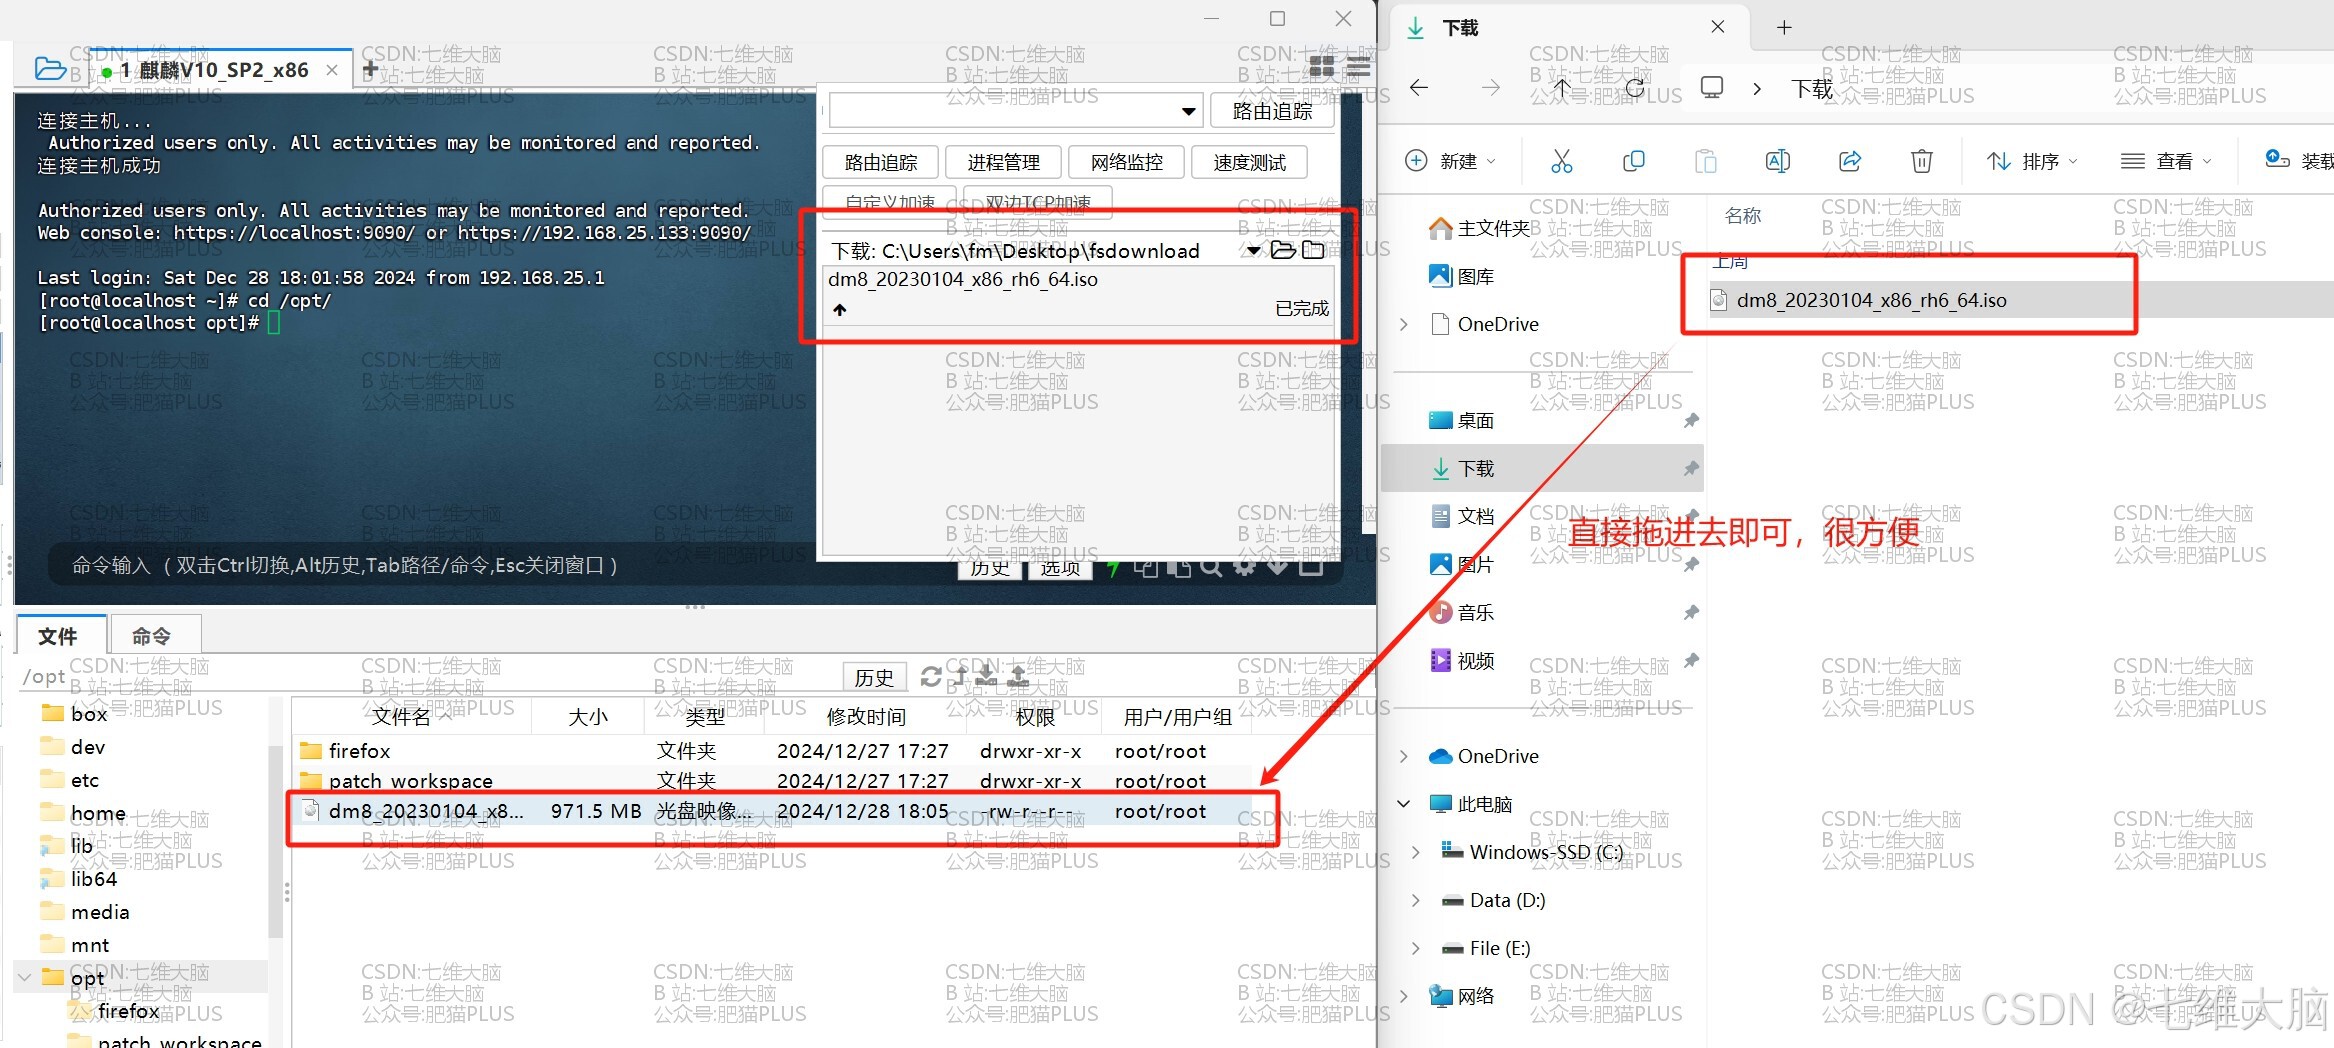Refresh the Explorer 下载 folder
Image resolution: width=2334 pixels, height=1048 pixels.
pyautogui.click(x=1635, y=88)
